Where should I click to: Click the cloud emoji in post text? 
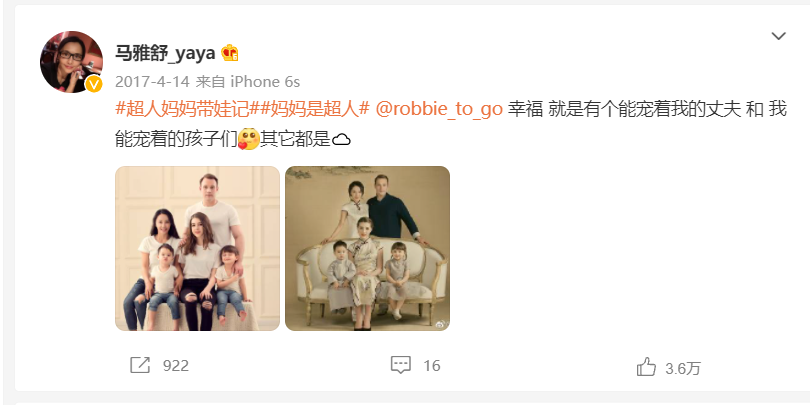341,139
